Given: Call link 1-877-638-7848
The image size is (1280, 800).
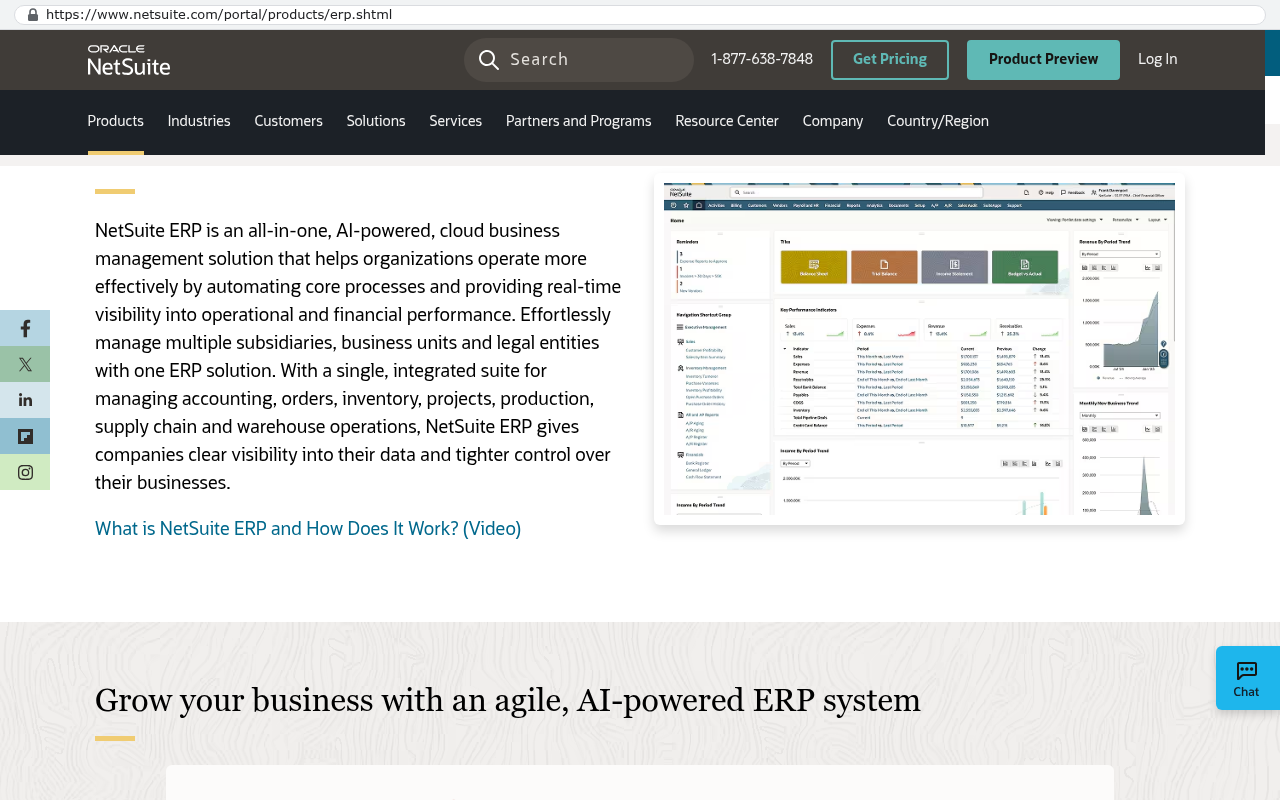Looking at the screenshot, I should point(762,60).
